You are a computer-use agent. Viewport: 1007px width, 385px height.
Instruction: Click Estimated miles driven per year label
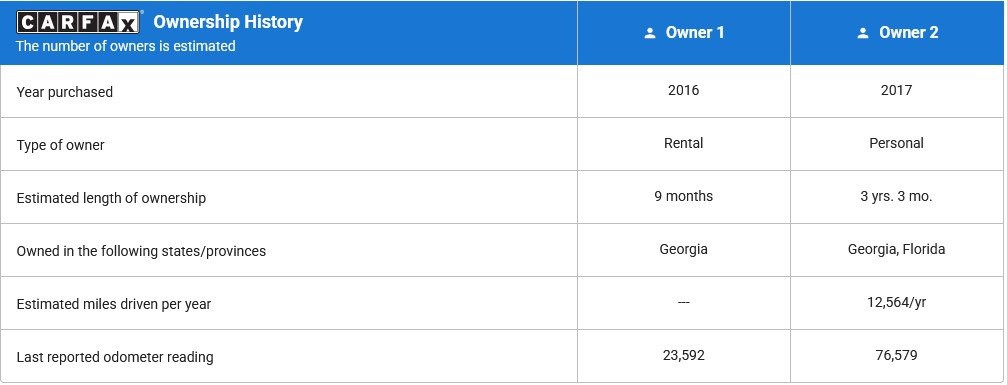[x=114, y=304]
